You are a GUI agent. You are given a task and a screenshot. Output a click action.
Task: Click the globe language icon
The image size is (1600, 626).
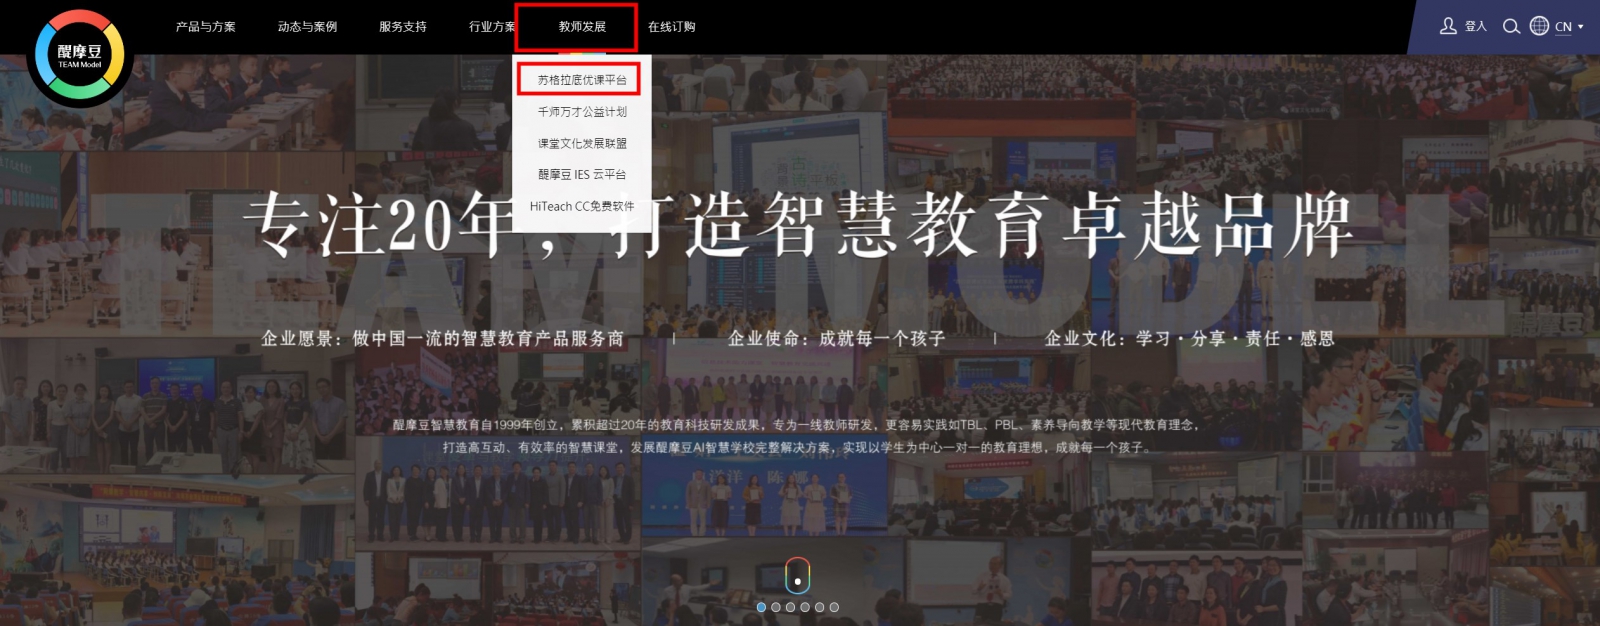coord(1540,26)
